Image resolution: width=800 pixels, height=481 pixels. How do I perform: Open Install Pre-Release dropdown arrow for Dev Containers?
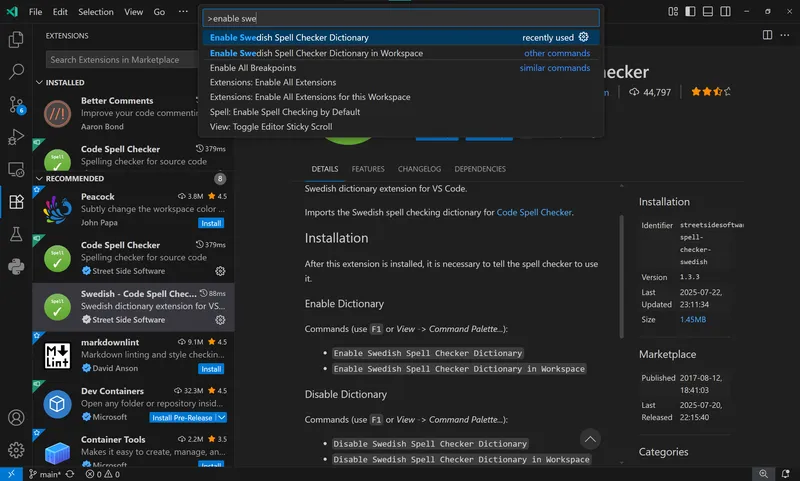222,417
